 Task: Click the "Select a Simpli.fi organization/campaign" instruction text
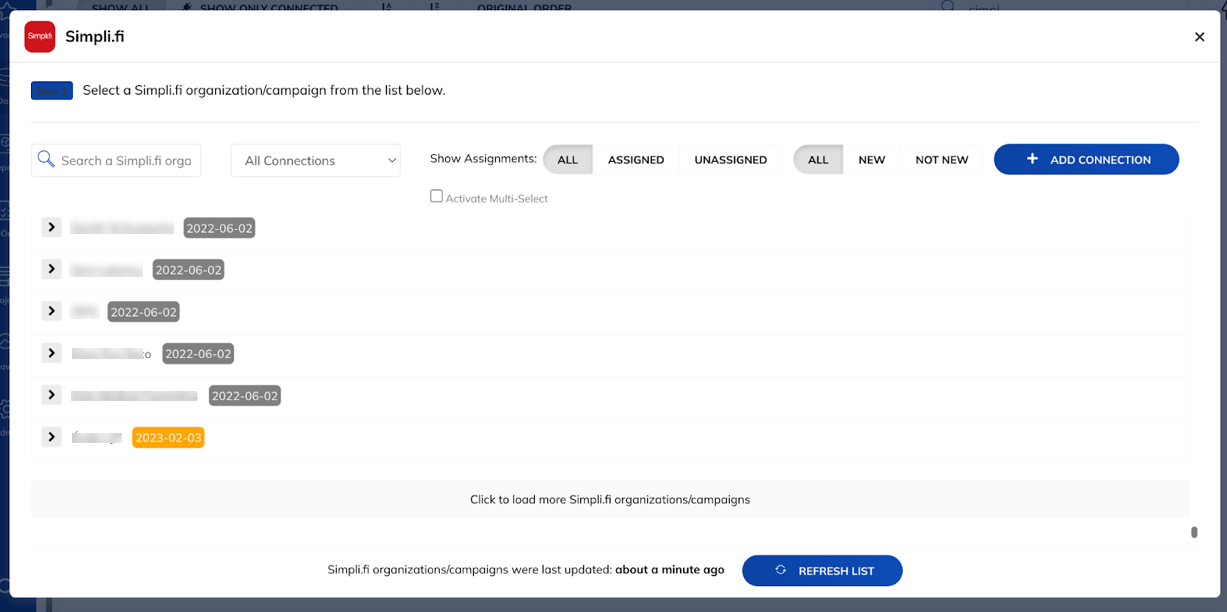[x=264, y=90]
